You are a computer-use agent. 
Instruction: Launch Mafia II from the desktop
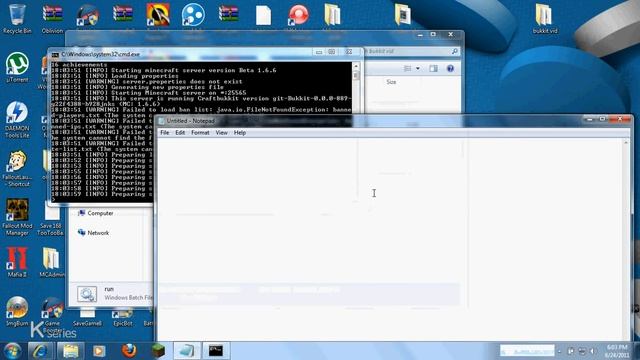click(x=17, y=262)
